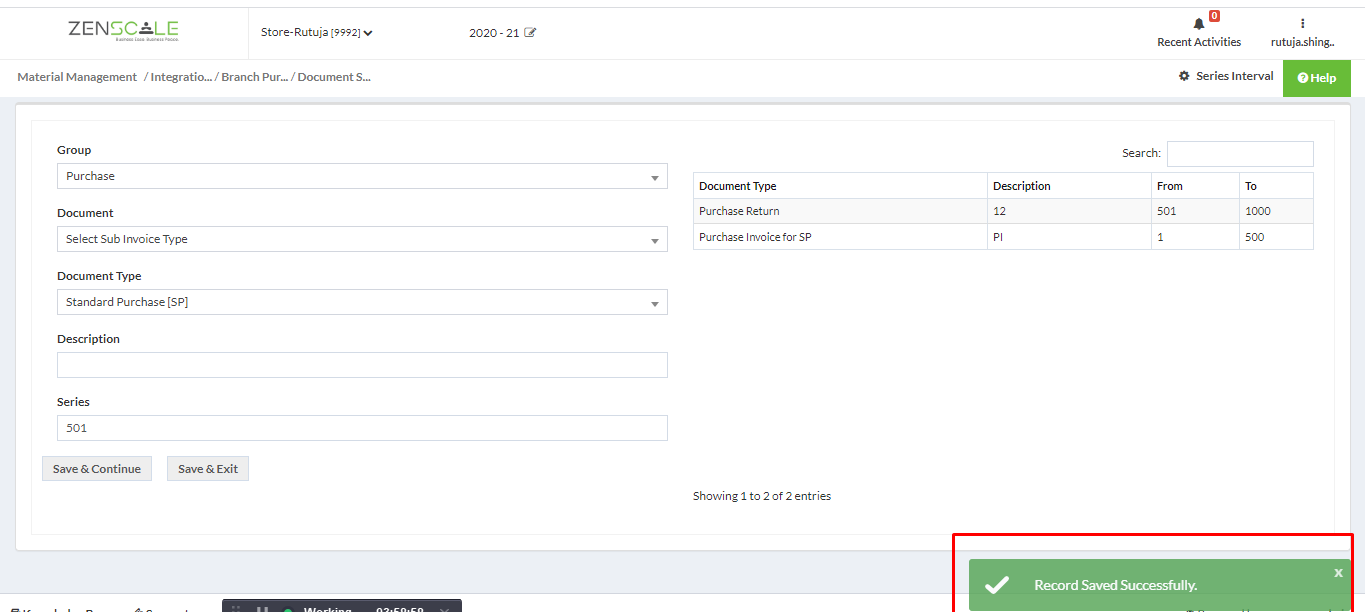Go to Branch Pur... breadcrumb

[254, 77]
